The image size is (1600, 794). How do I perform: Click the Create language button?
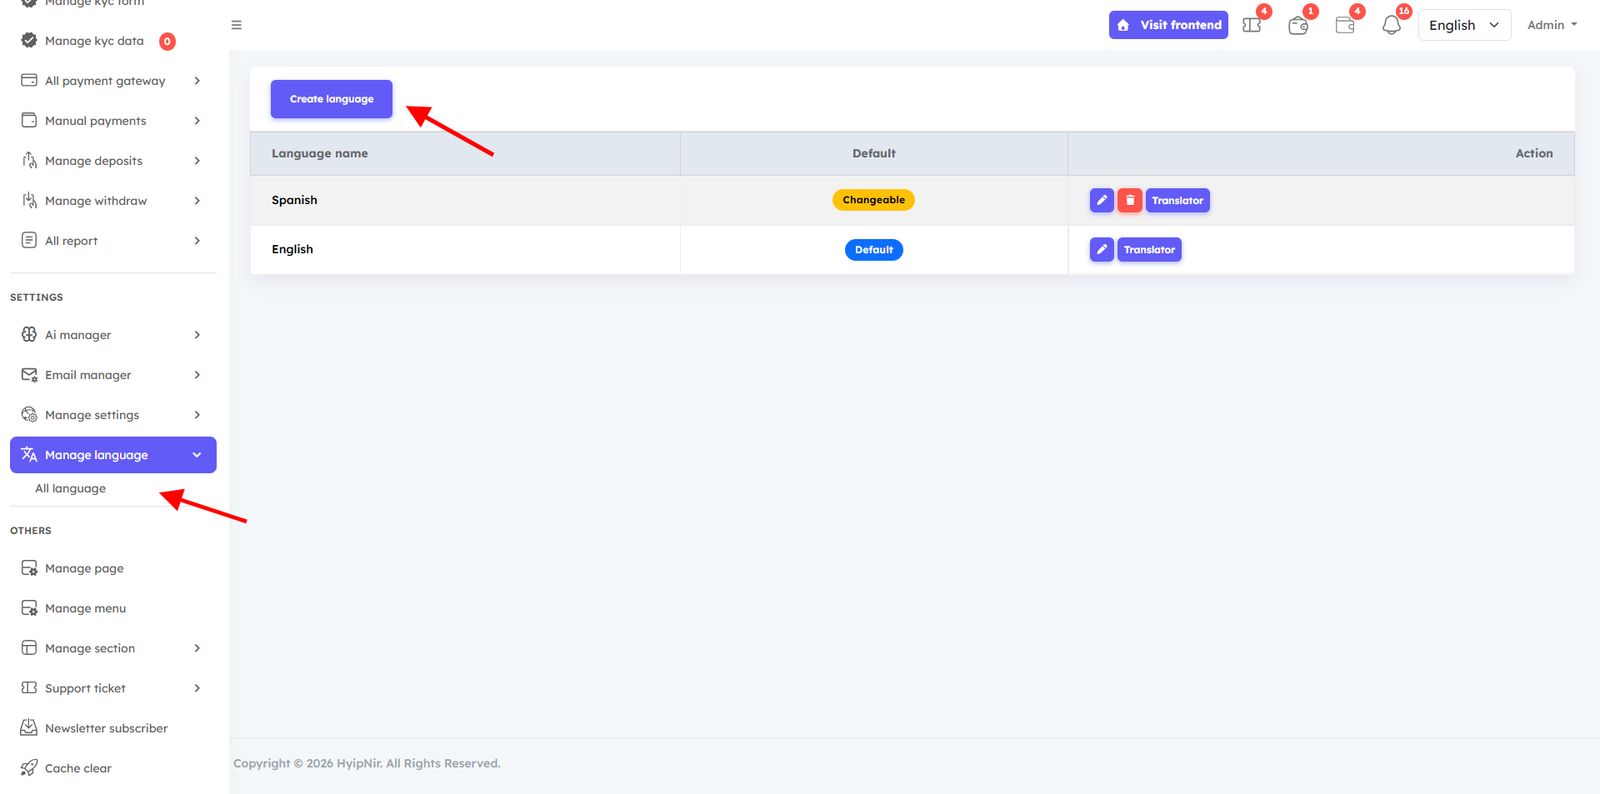tap(331, 98)
